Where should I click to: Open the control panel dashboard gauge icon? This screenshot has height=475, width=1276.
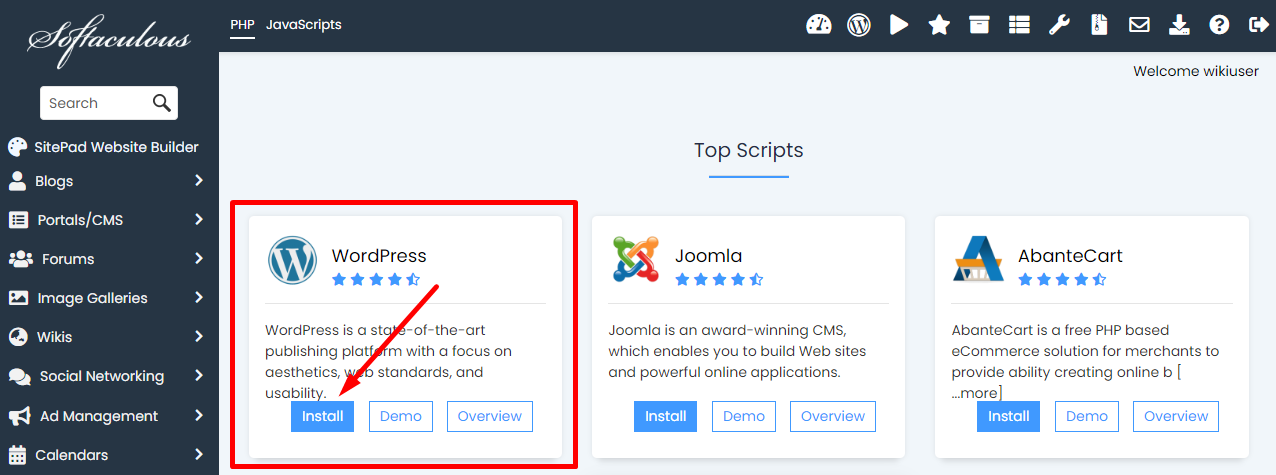[x=819, y=25]
